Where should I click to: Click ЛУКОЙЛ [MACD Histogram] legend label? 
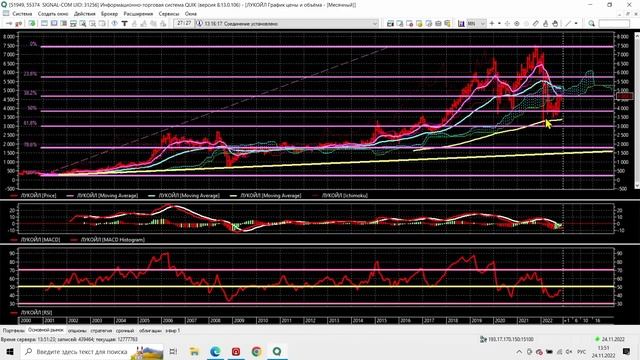(113, 240)
